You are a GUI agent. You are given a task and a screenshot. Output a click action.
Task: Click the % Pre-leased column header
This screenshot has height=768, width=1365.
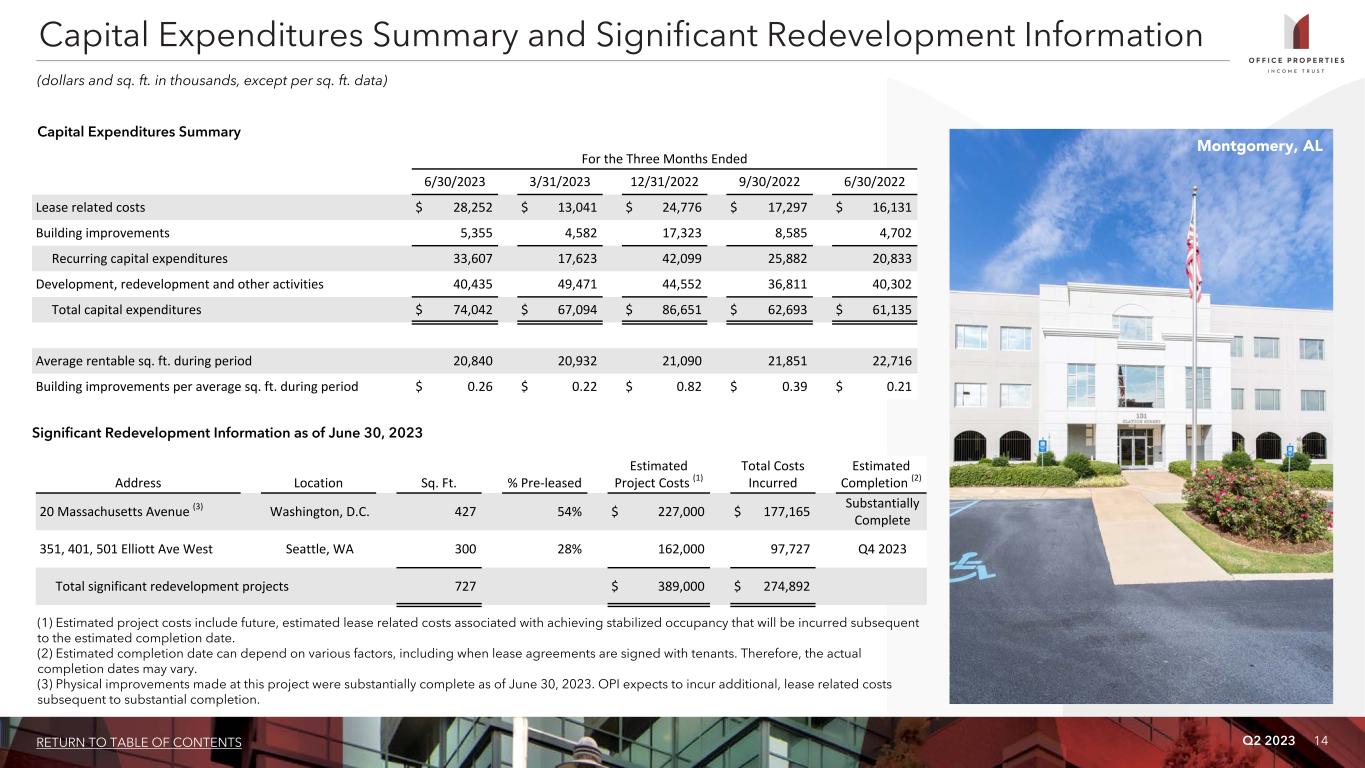pyautogui.click(x=544, y=482)
